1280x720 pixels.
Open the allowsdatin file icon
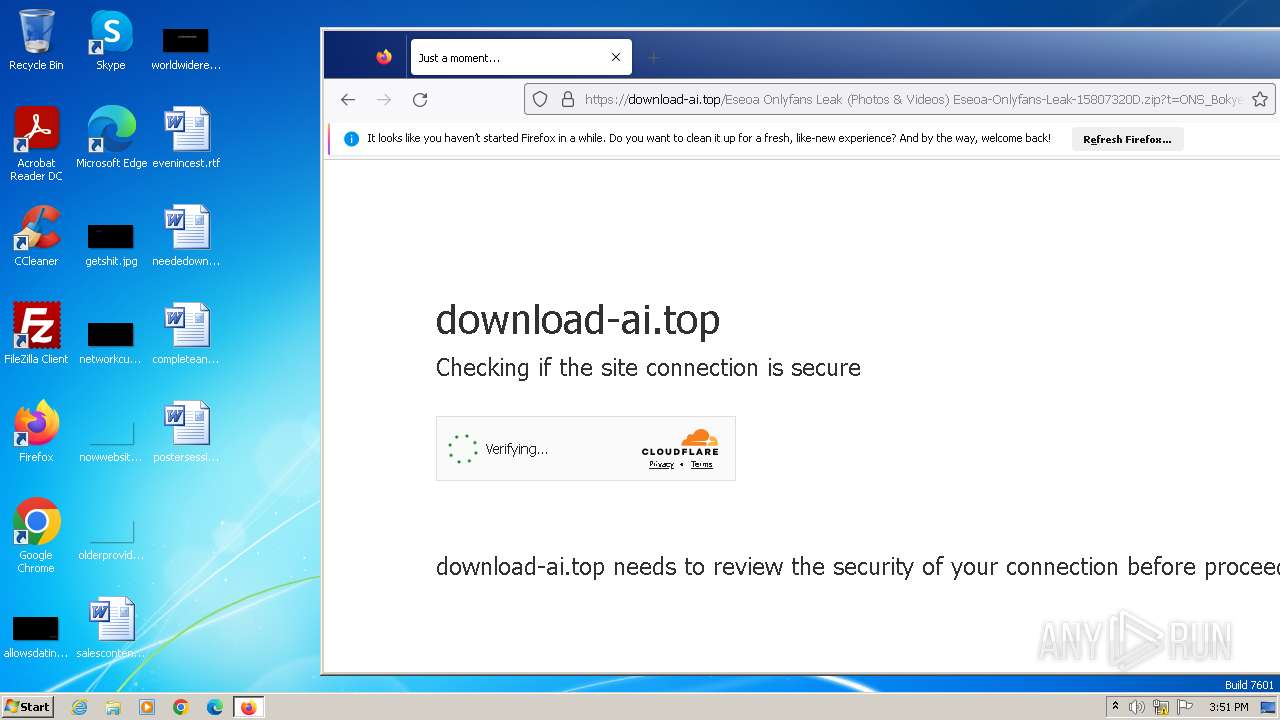coord(36,637)
